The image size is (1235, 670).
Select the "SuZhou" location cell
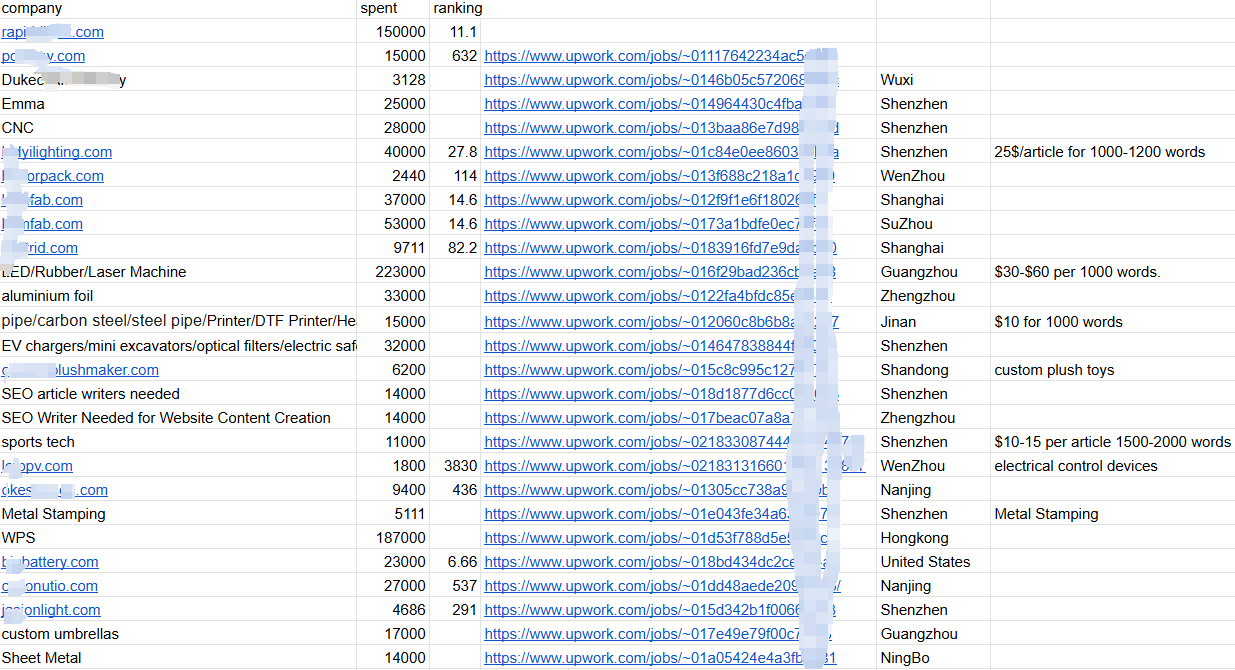[x=933, y=224]
